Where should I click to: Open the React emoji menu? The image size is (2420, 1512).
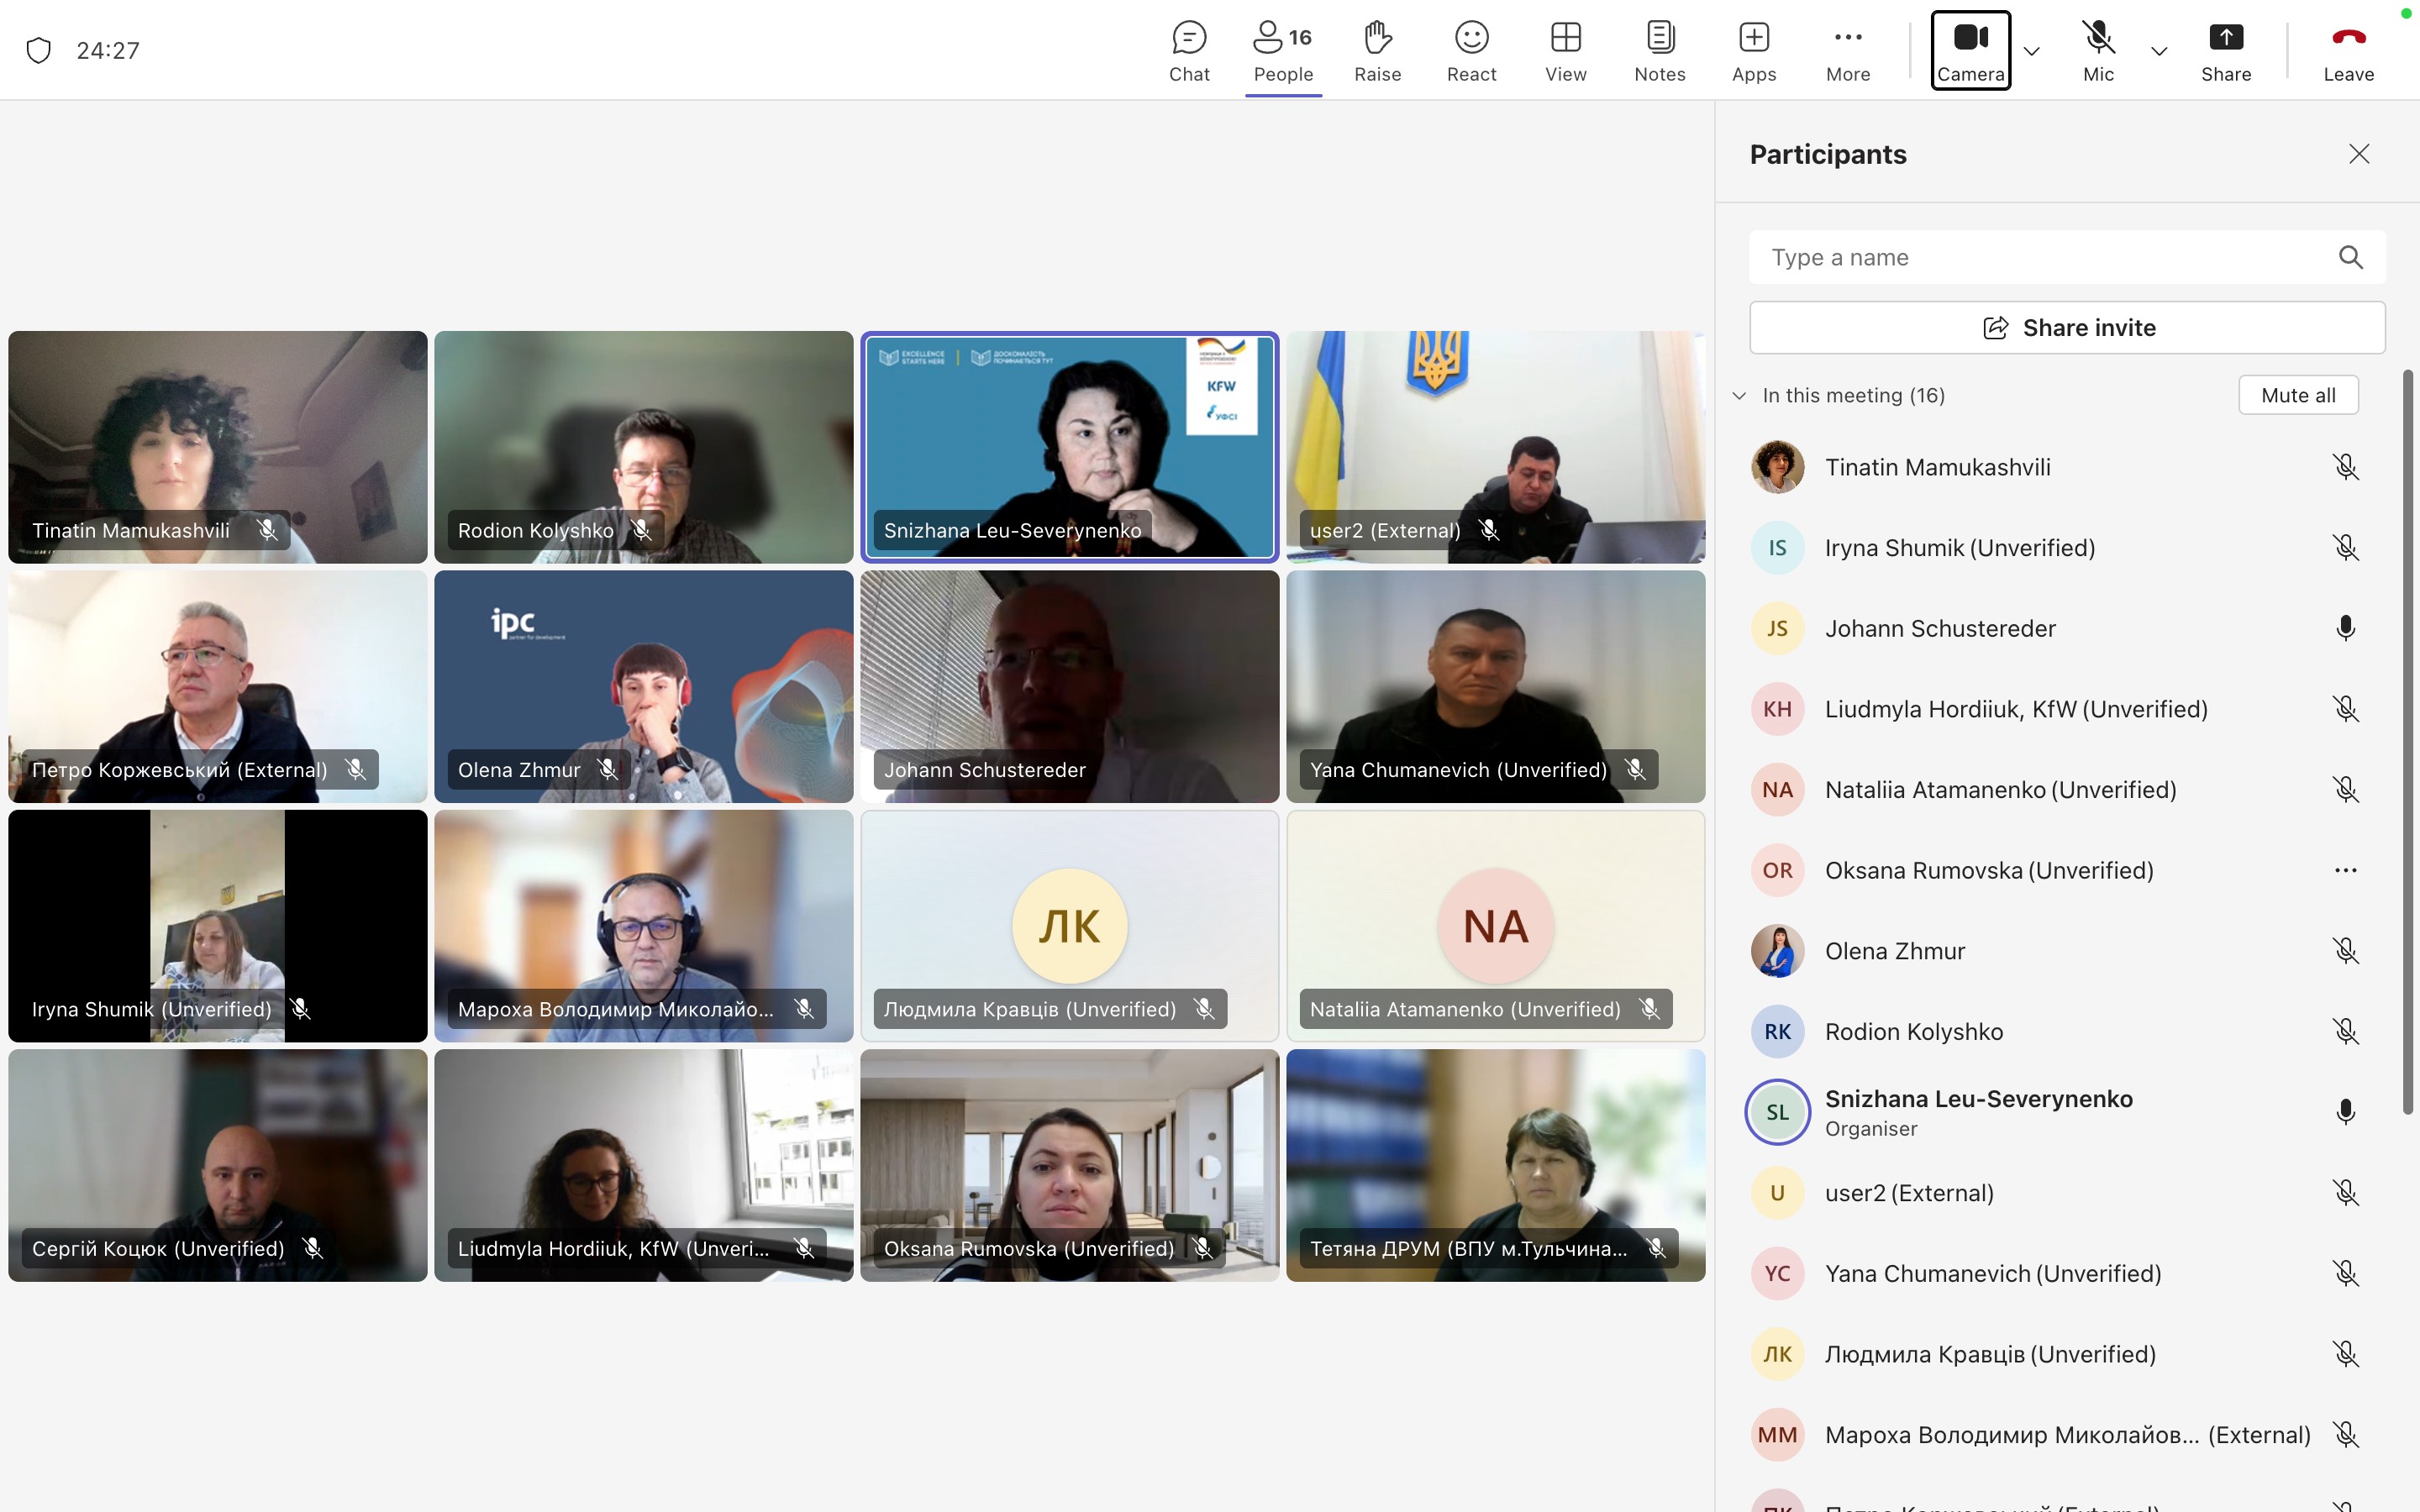click(x=1471, y=51)
